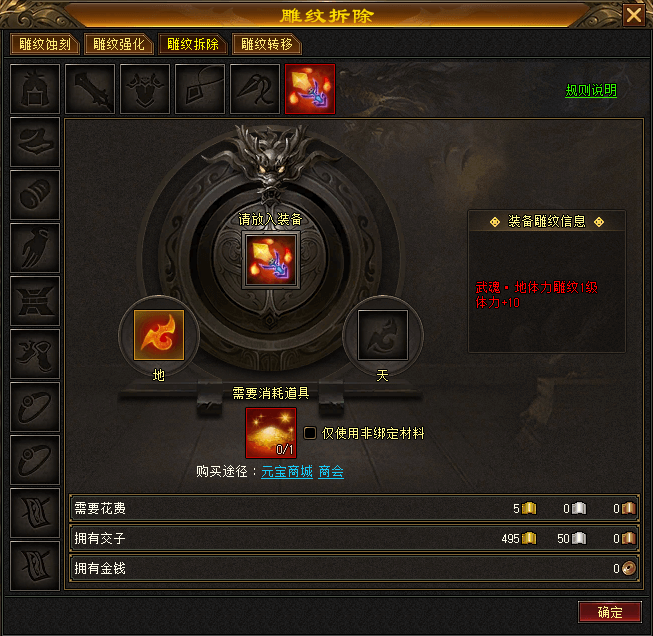Select the wrist bracer equipment slot

(x=35, y=195)
